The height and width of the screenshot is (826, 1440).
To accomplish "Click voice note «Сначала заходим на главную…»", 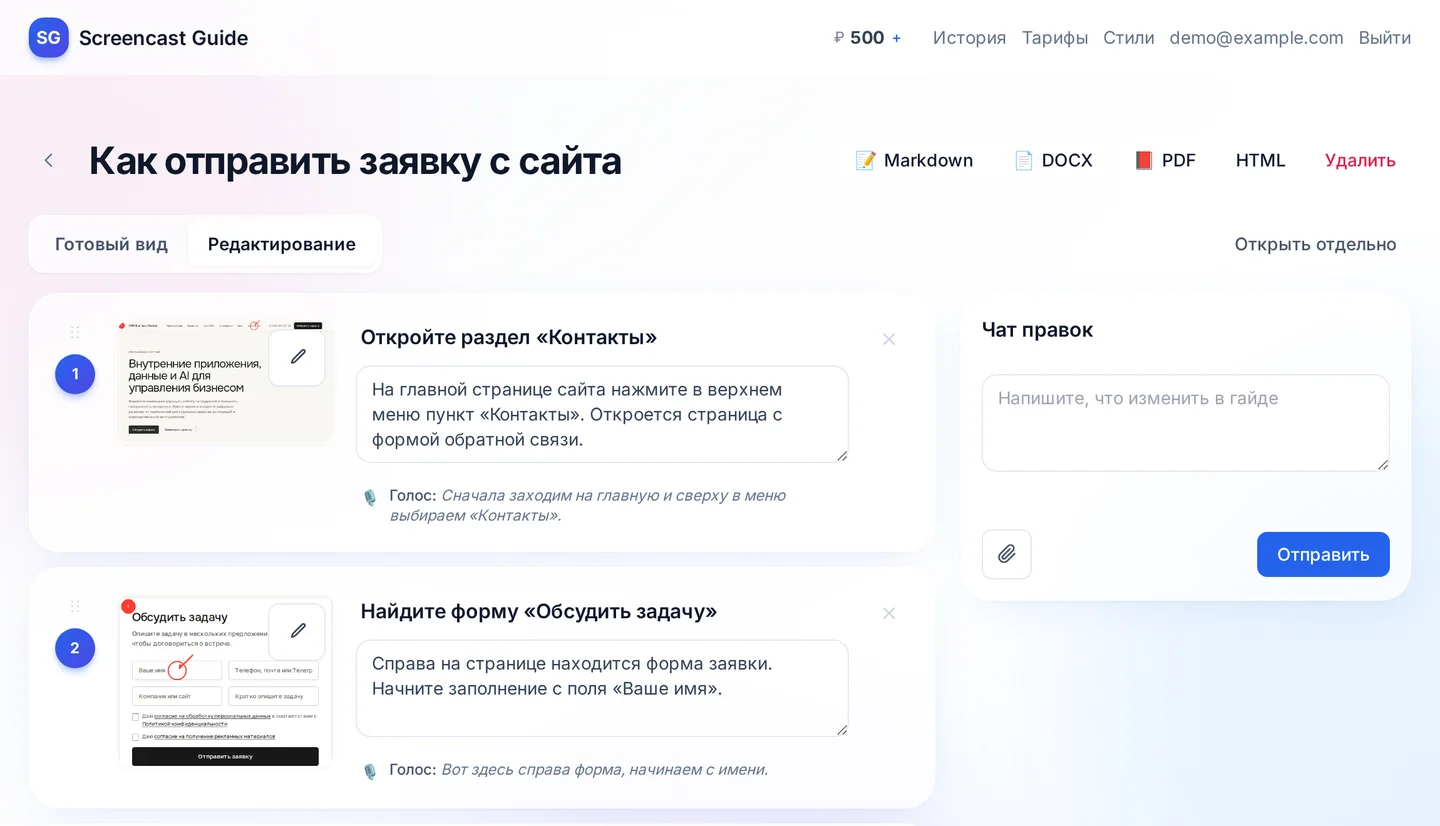I will coord(588,506).
